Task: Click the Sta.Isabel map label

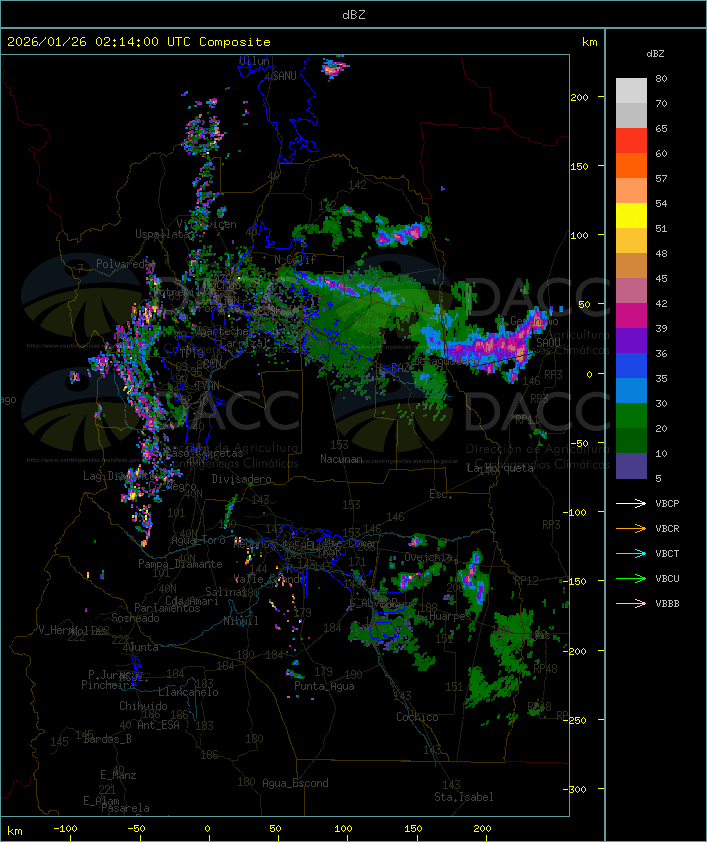Action: pos(464,797)
